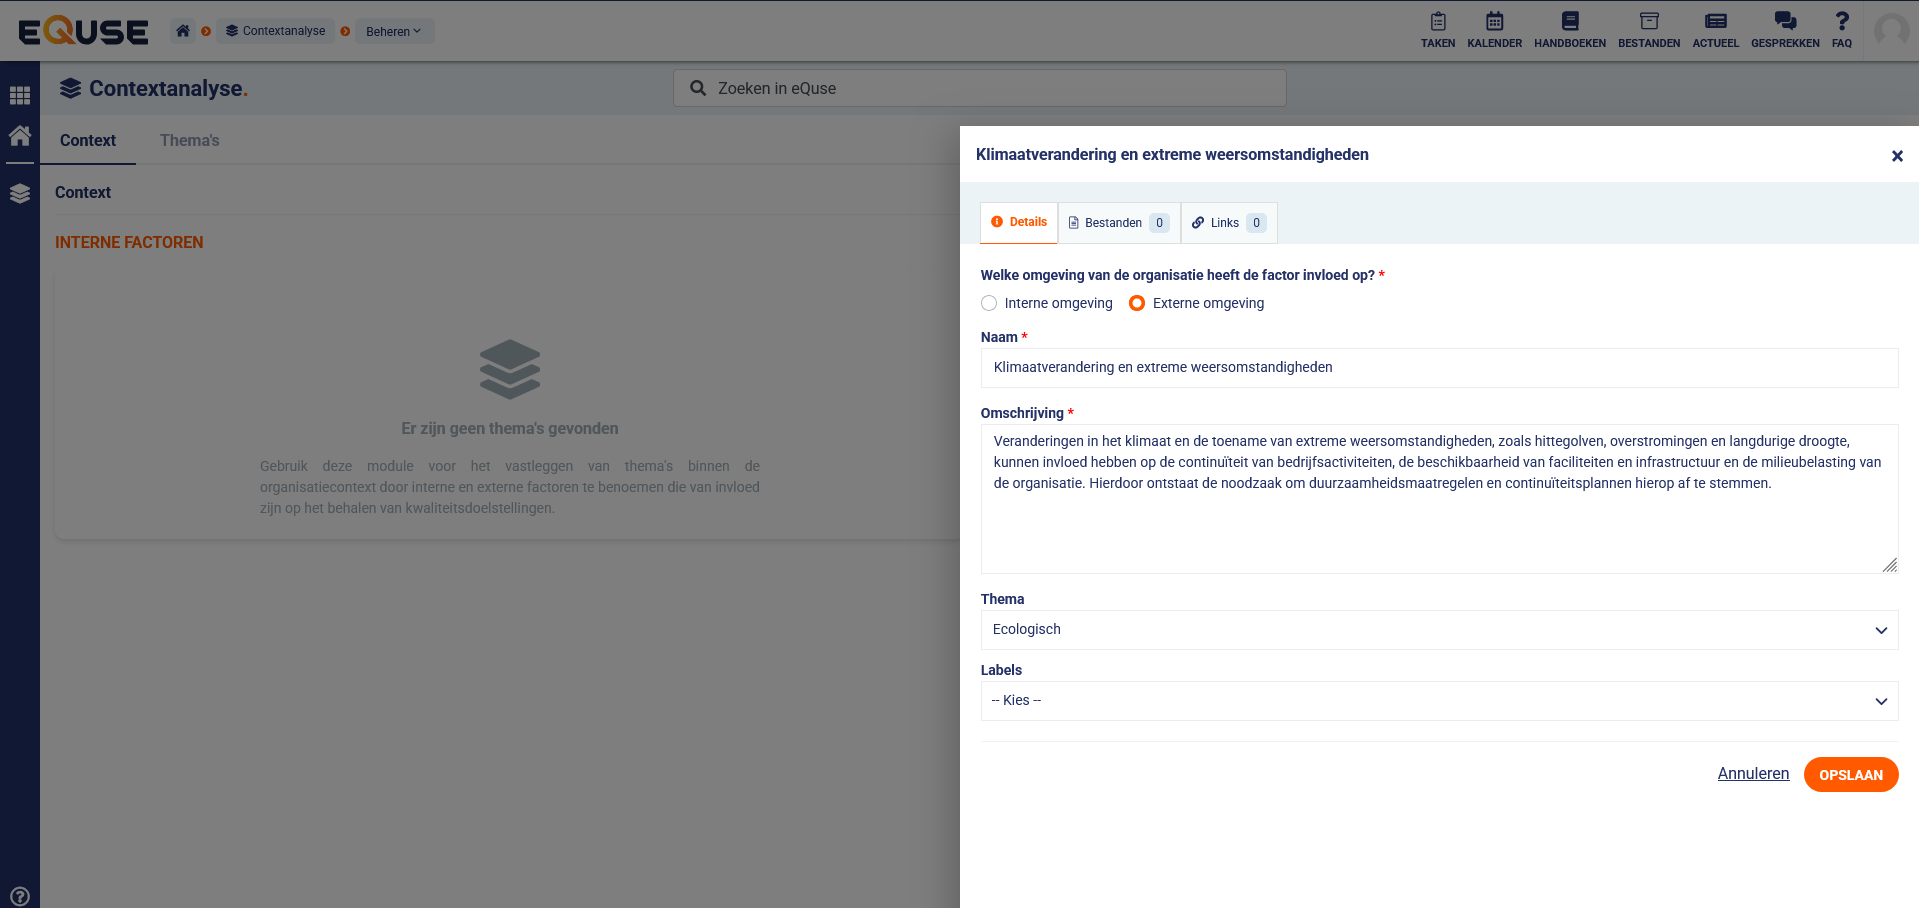The height and width of the screenshot is (908, 1919).
Task: Open the Actueel news icon
Action: [1715, 29]
